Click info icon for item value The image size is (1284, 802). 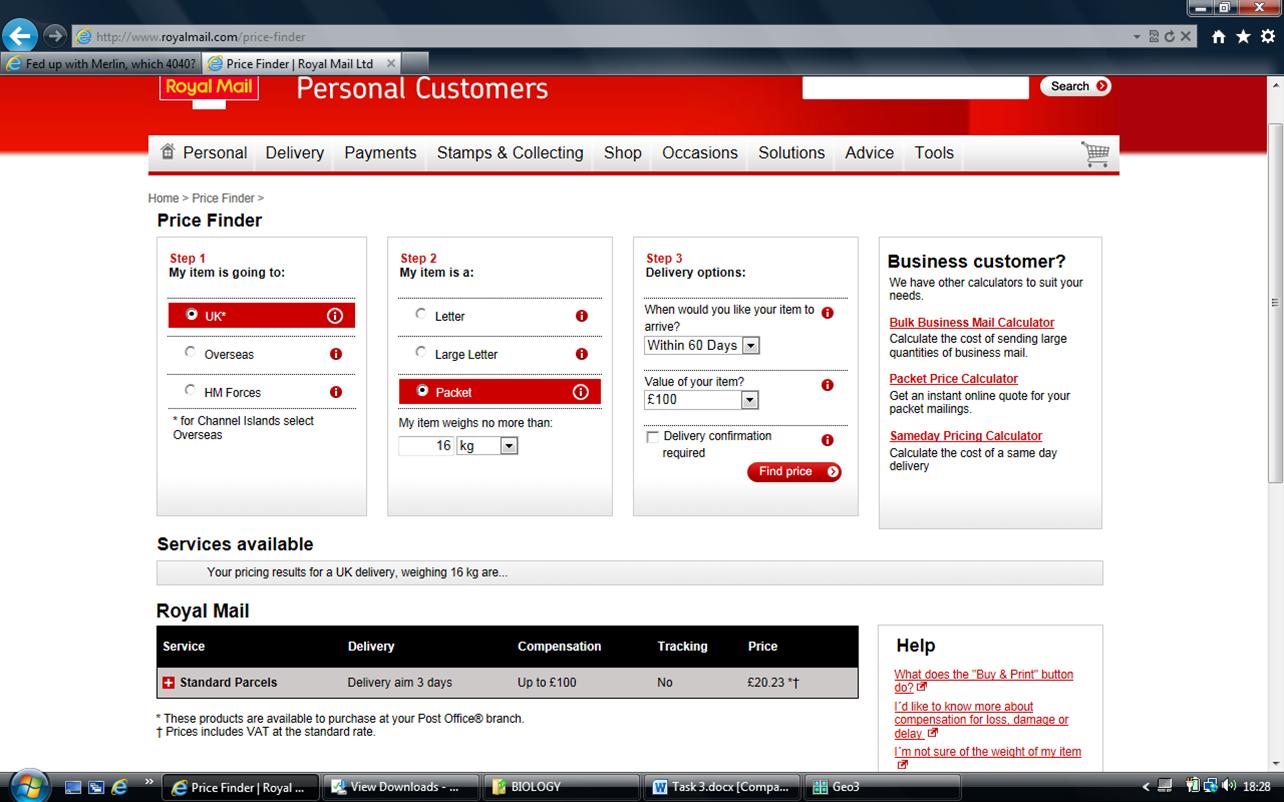[827, 385]
